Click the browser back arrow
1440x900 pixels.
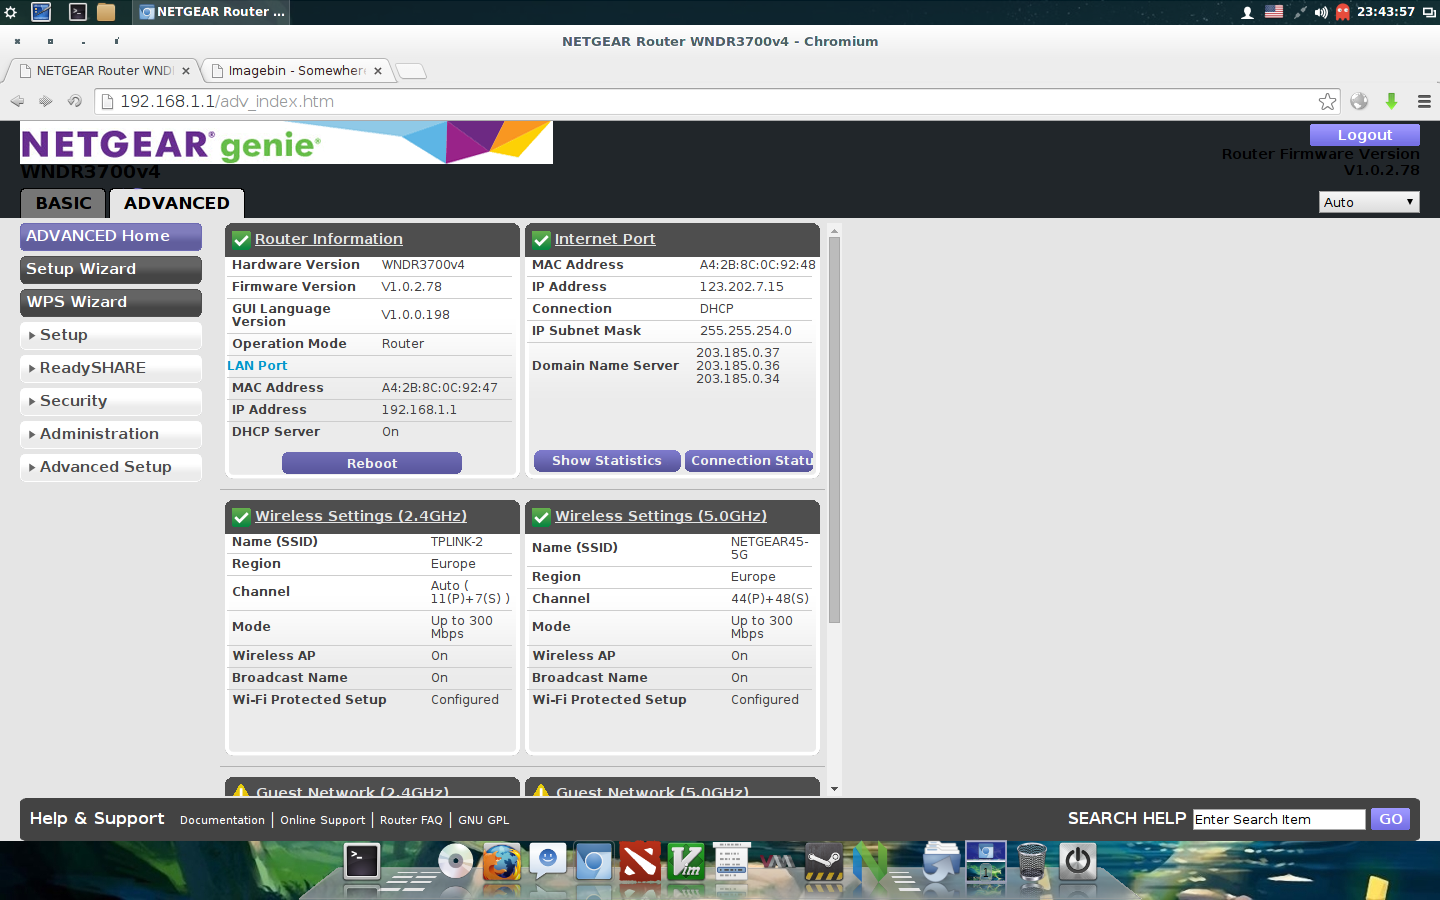tap(17, 101)
